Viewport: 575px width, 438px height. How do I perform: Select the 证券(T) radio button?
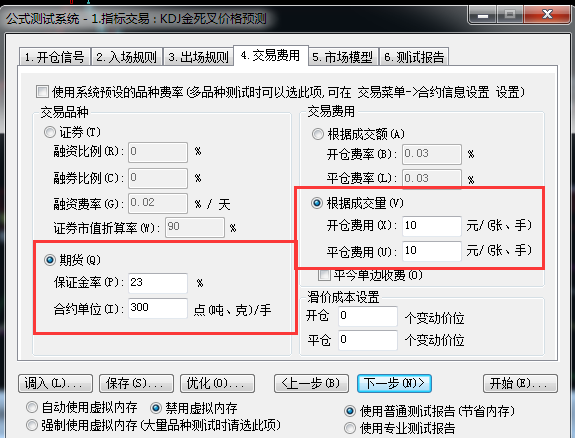50,132
